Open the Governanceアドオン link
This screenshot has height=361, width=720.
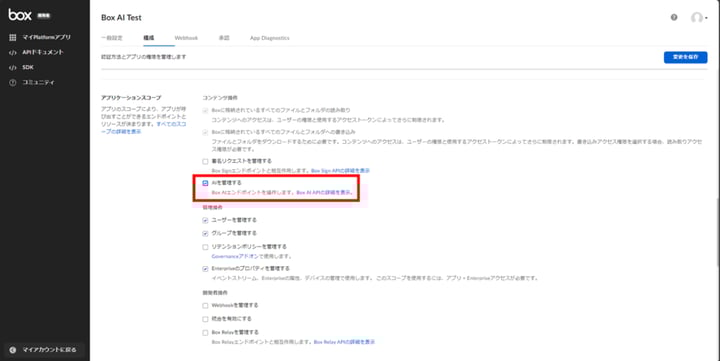(x=235, y=256)
